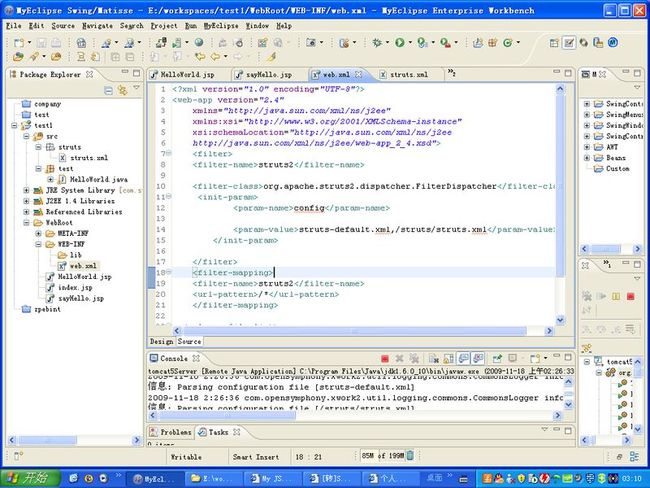This screenshot has height=488, width=650.
Task: Click the editor vertical scrollbar down arrow
Action: pyautogui.click(x=560, y=320)
